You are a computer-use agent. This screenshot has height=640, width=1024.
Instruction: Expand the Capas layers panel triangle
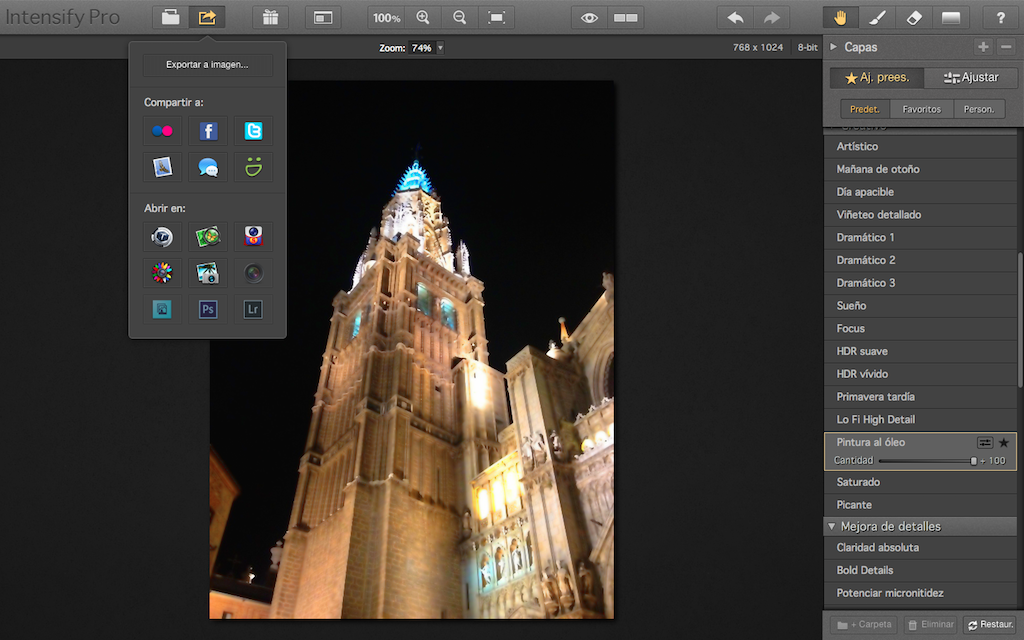pos(833,46)
